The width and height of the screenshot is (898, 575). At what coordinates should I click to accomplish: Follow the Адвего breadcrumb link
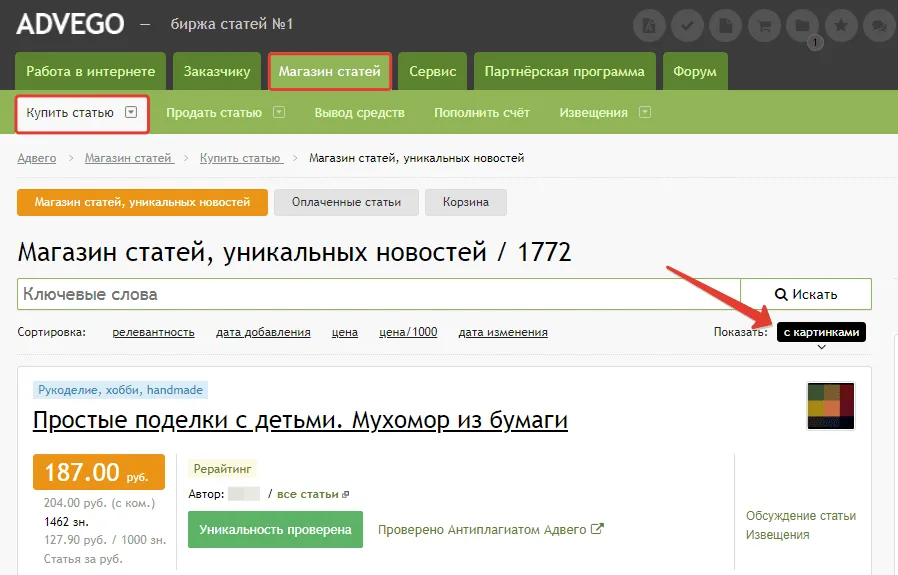(x=37, y=158)
